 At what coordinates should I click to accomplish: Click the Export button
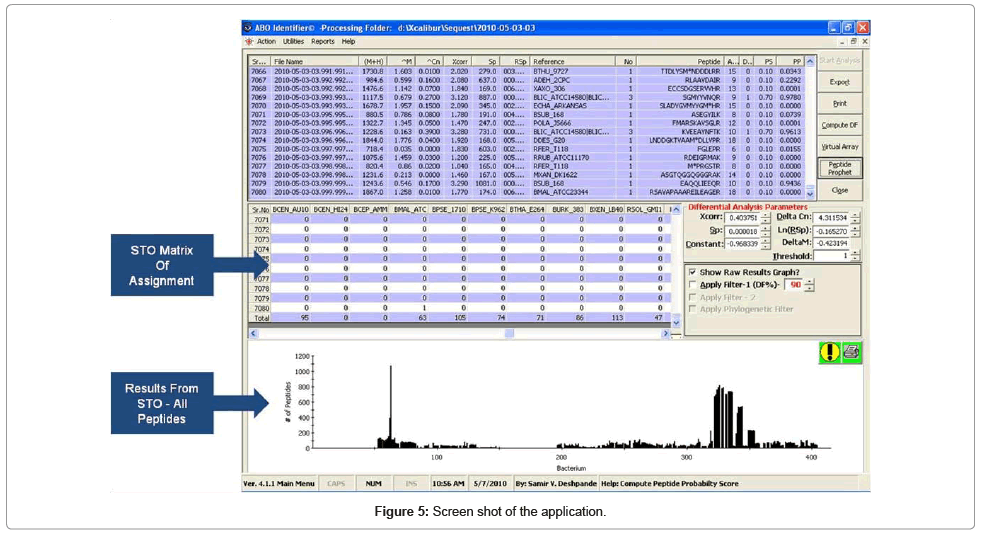click(840, 82)
